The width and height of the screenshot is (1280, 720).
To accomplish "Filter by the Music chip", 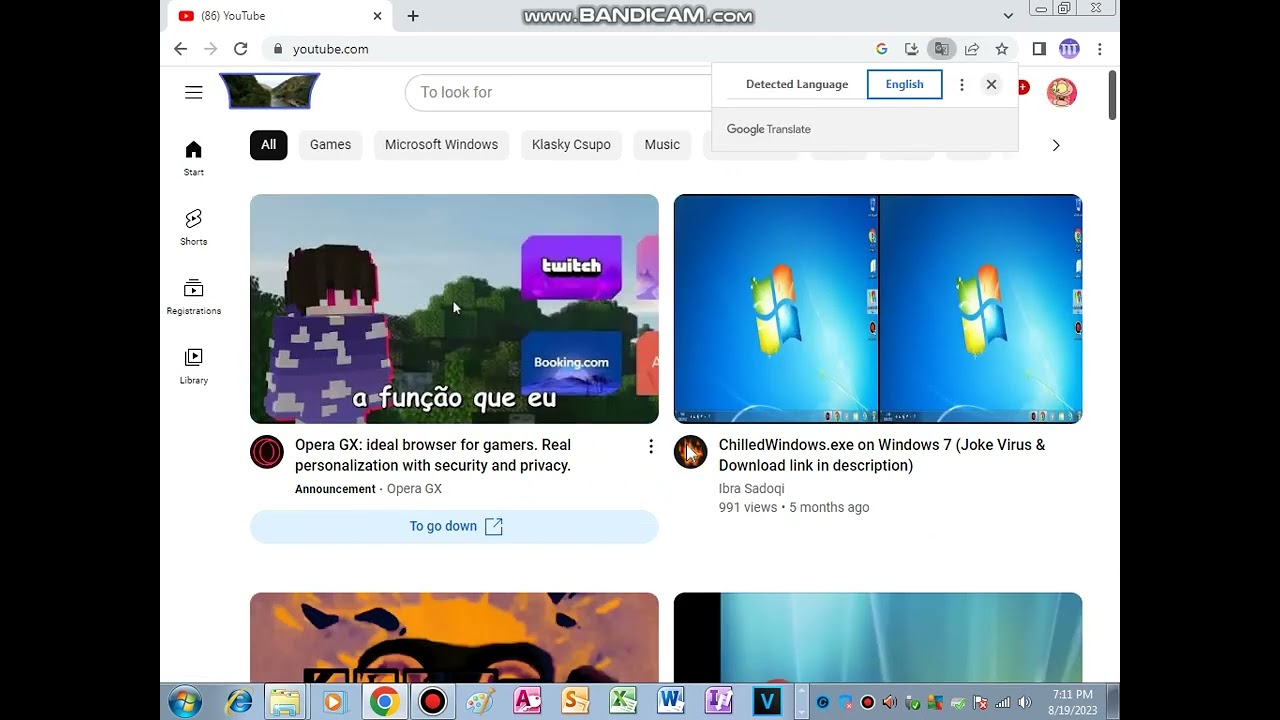I will 662,145.
